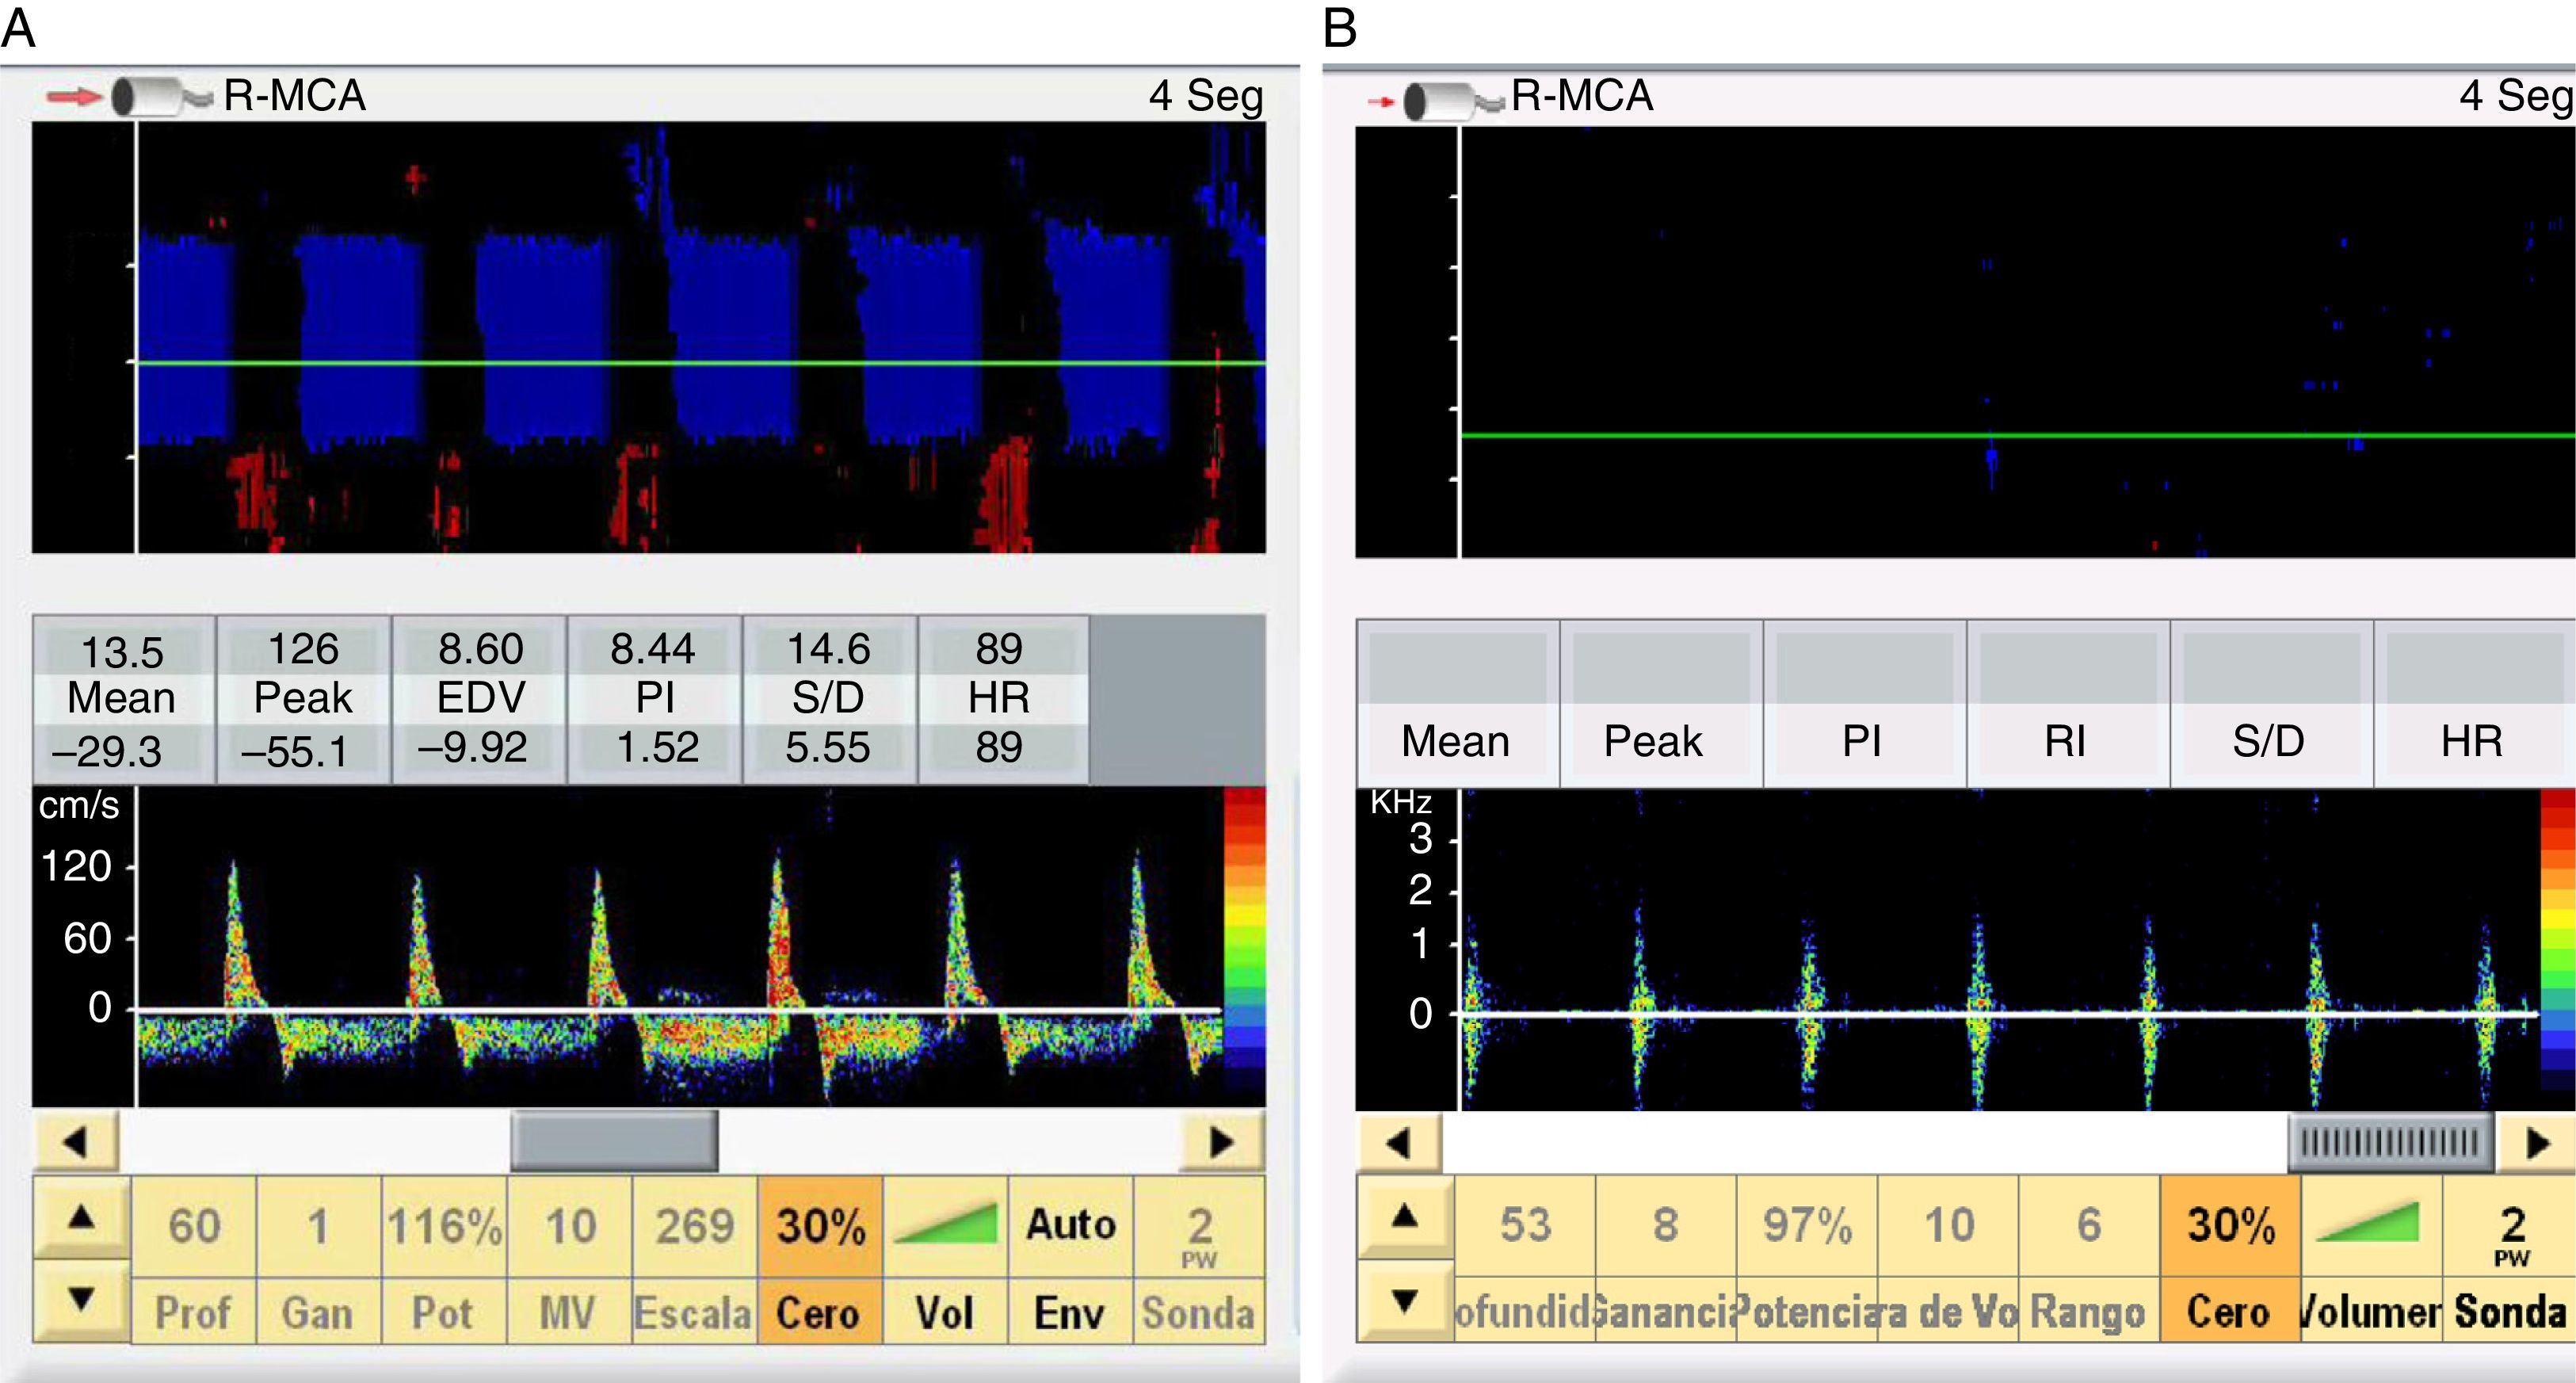This screenshot has height=1383, width=2576.
Task: Click panel A gray scrollbar thumb
Action: click(x=614, y=1141)
